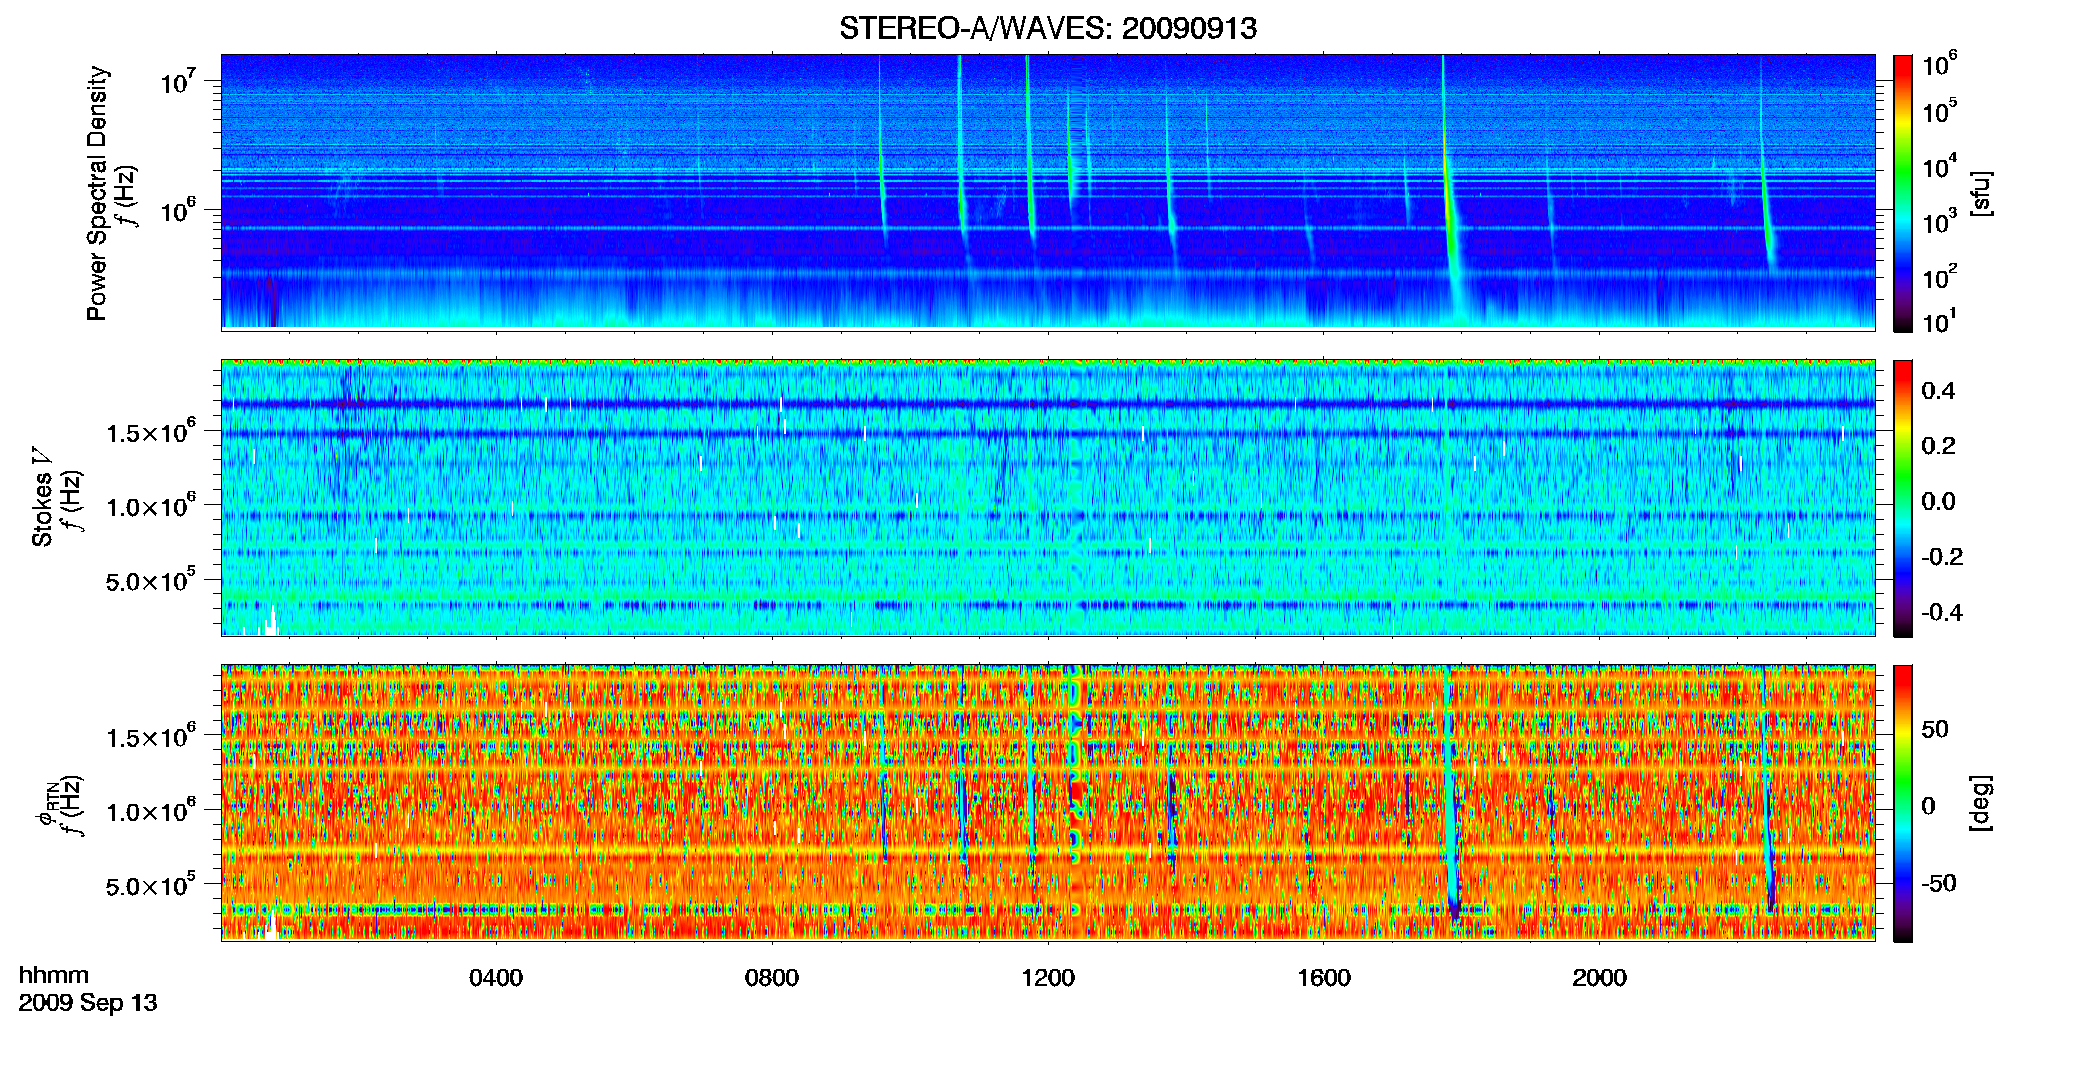
Task: Click the [sfu] unit label
Action: click(1981, 193)
